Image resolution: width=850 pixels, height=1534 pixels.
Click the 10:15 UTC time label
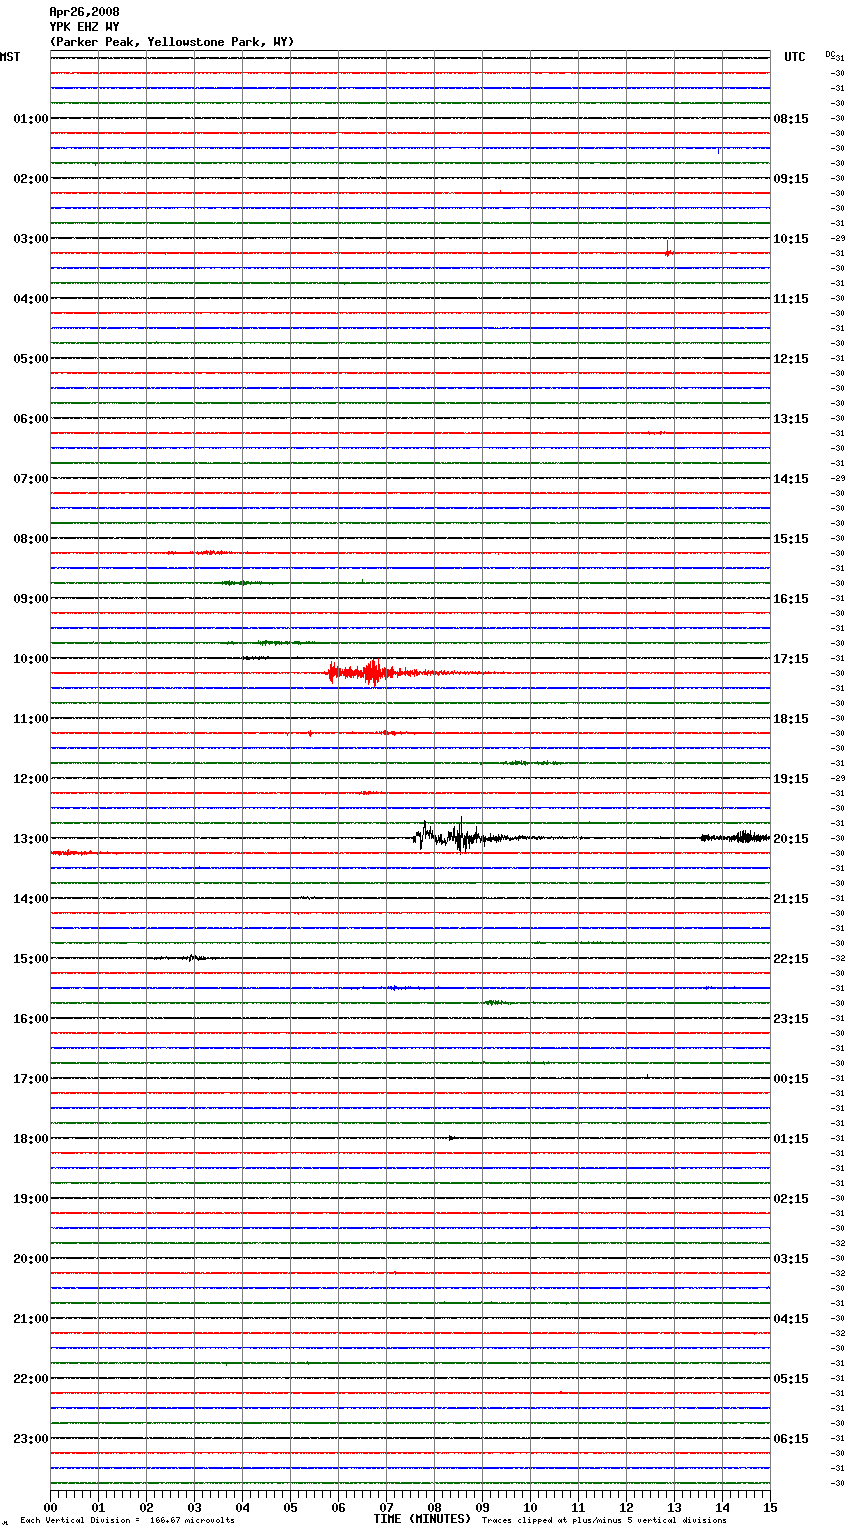point(791,239)
